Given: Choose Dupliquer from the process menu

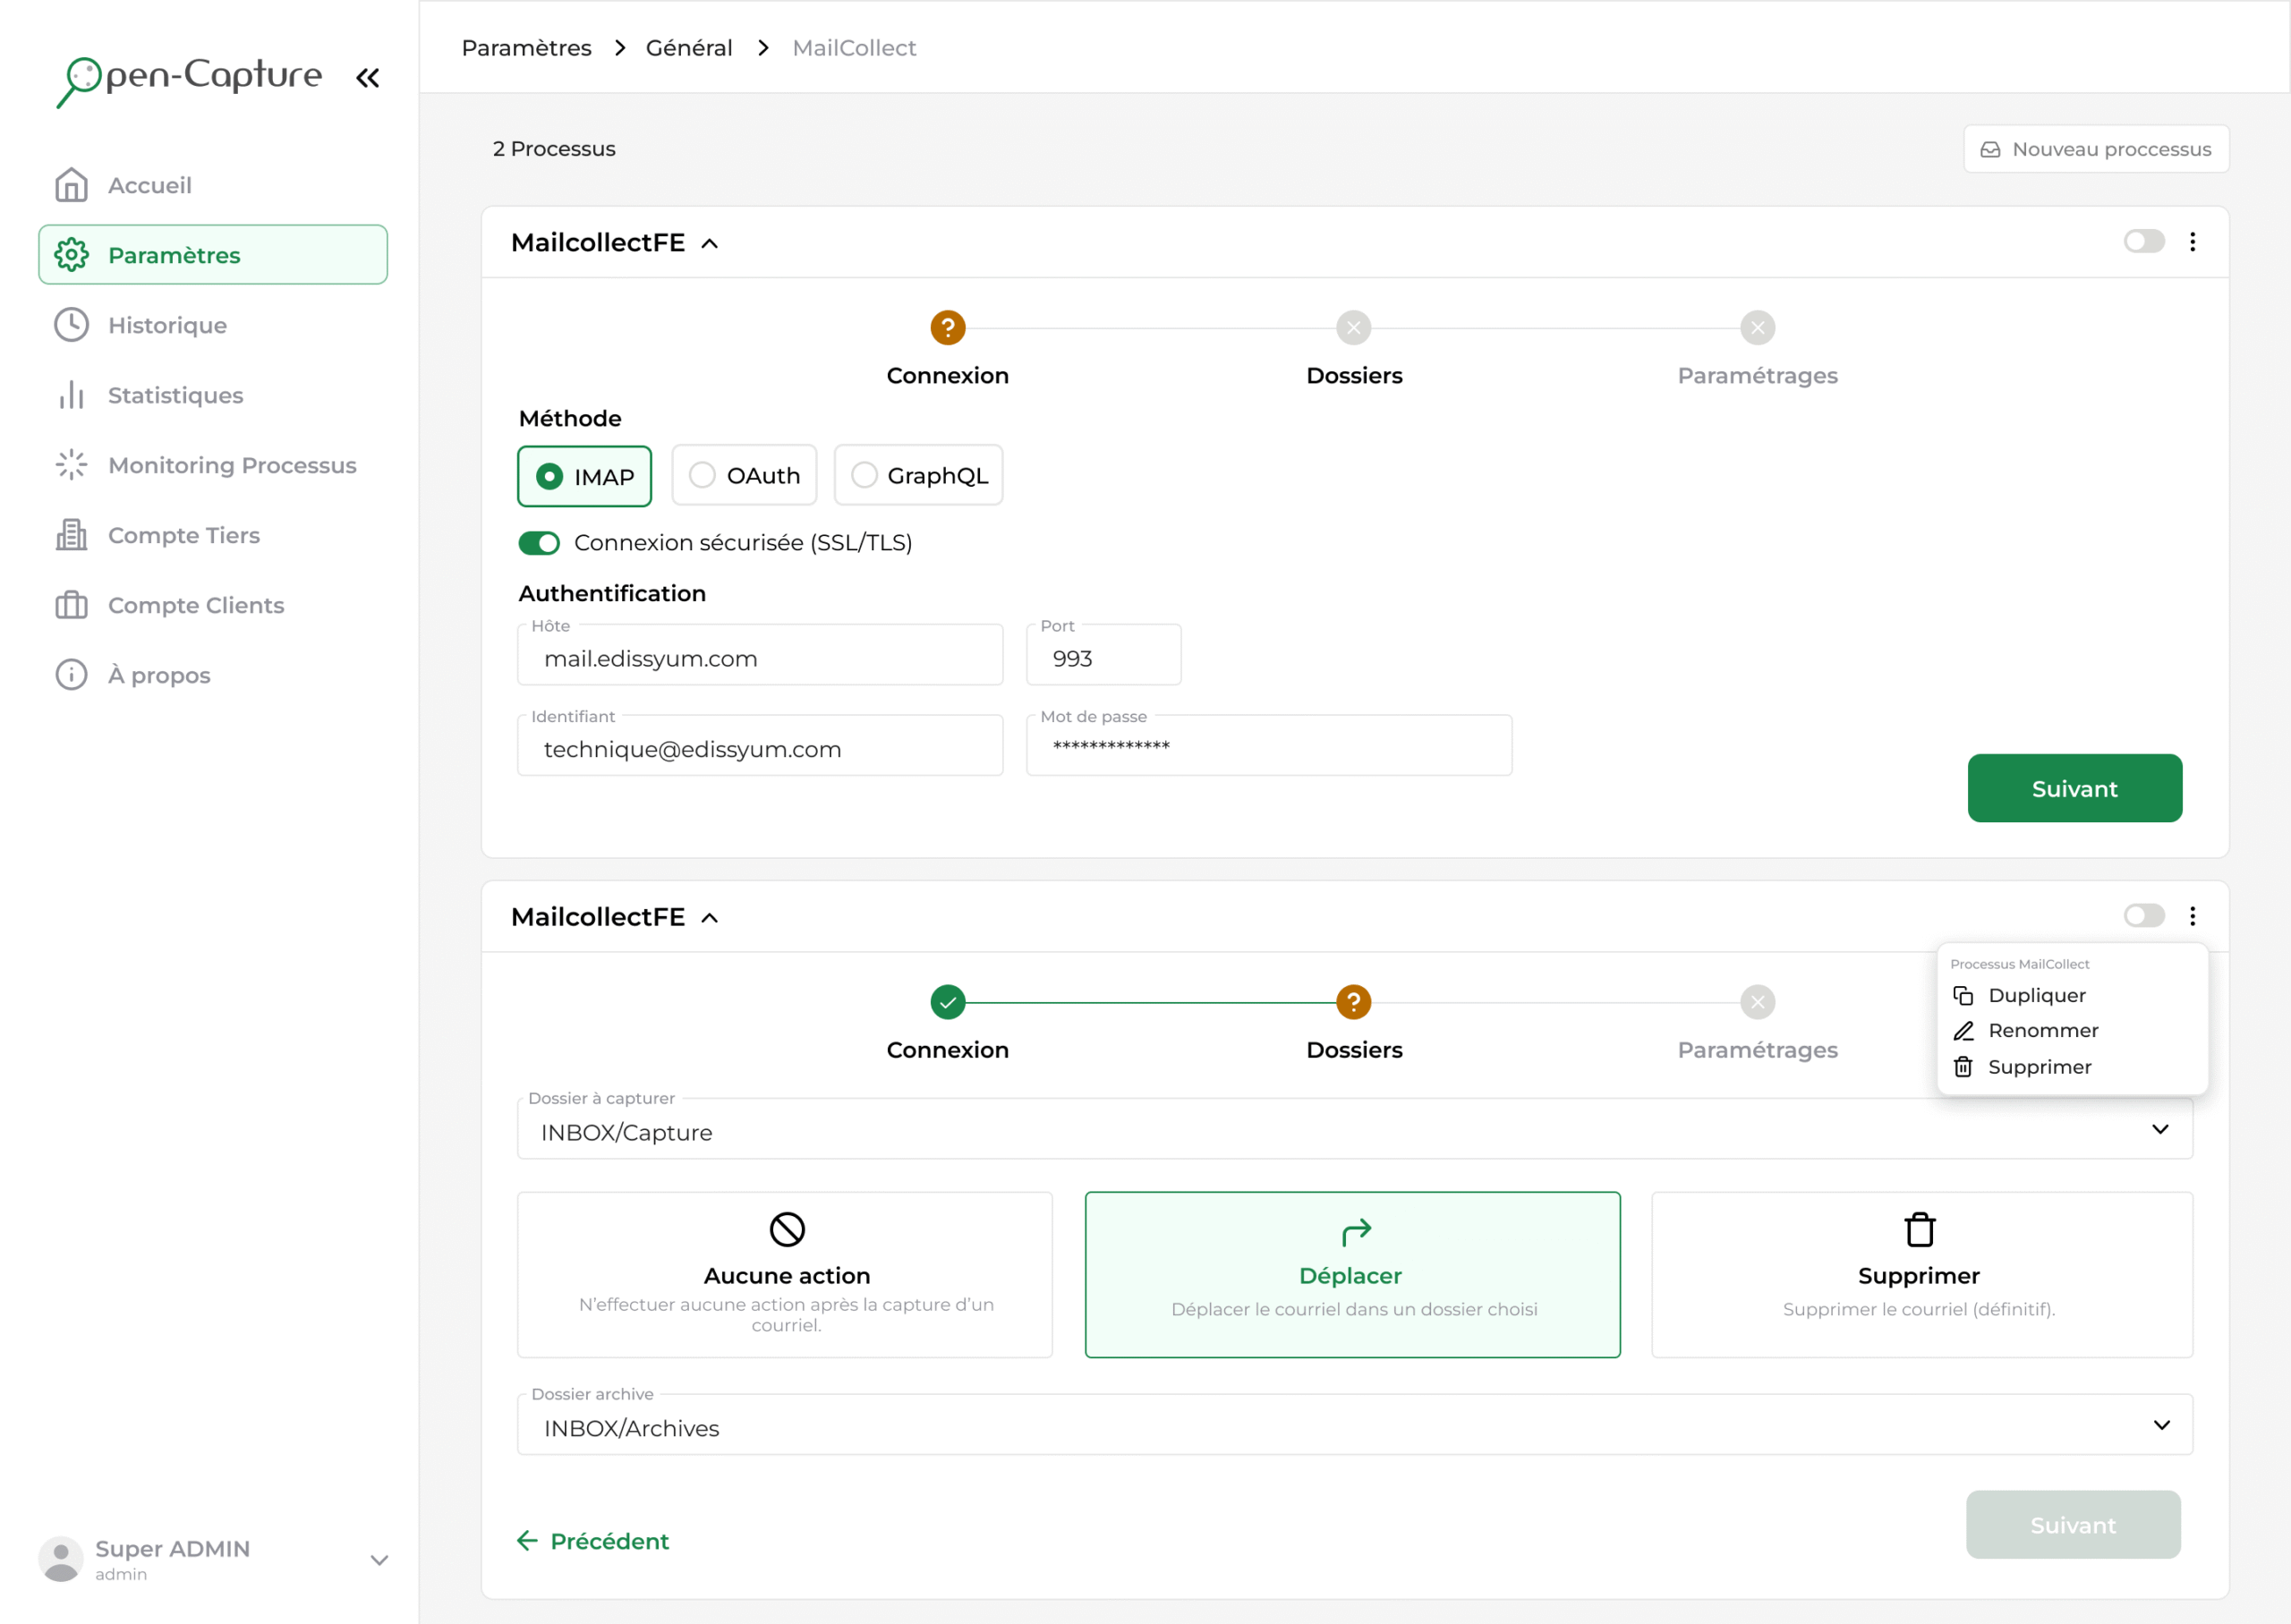Looking at the screenshot, I should tap(2035, 994).
